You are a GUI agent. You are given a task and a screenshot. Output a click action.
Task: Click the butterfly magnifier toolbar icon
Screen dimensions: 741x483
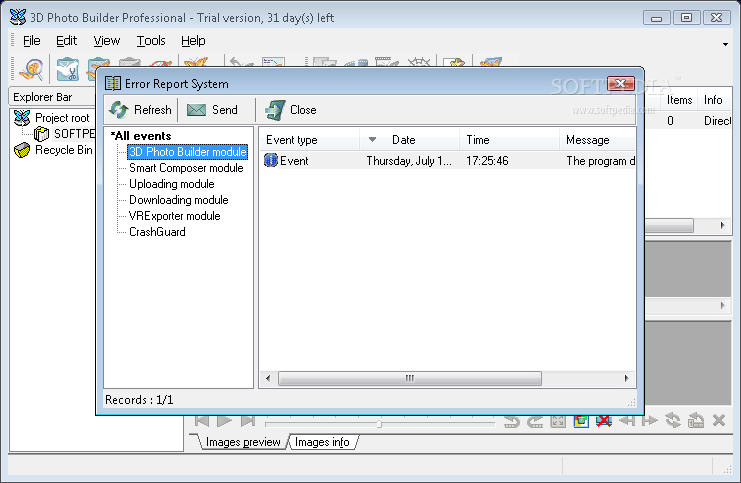pyautogui.click(x=32, y=69)
